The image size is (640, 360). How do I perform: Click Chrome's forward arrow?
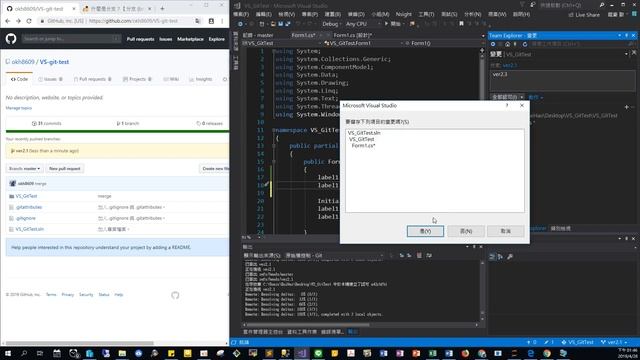click(18, 21)
